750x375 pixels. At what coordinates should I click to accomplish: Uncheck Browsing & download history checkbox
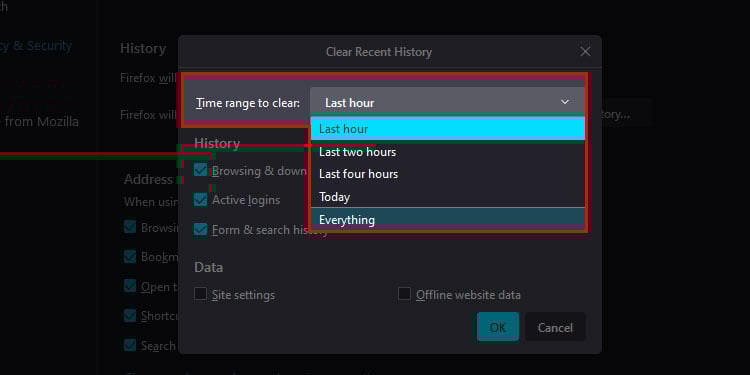click(x=200, y=170)
